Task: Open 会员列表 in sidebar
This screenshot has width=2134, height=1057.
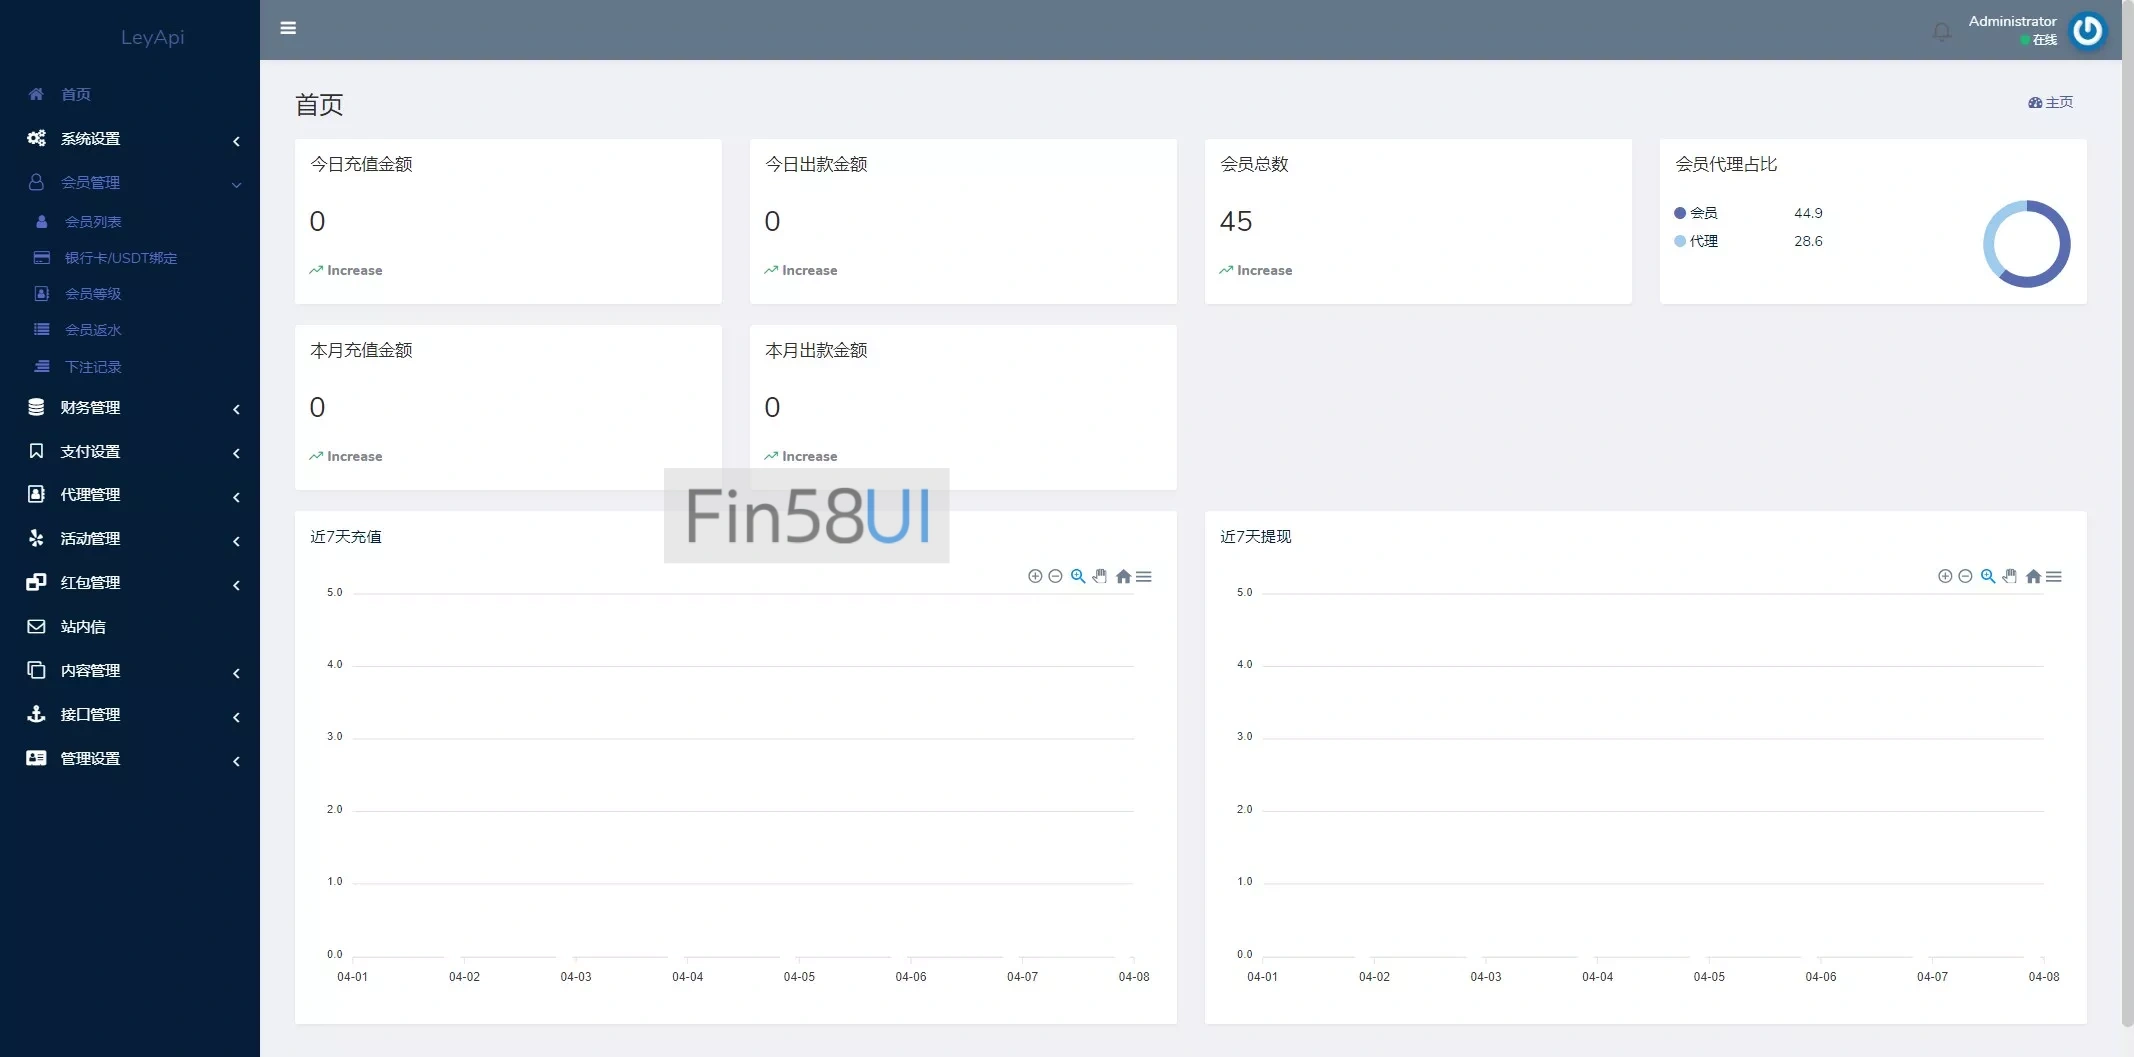Action: pos(93,222)
